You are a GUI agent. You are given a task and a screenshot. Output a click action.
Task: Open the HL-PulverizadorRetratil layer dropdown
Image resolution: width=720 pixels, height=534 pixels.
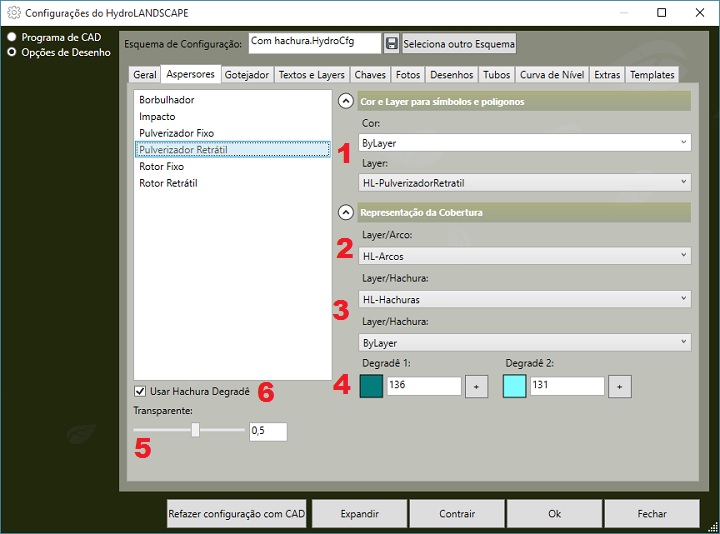click(524, 183)
